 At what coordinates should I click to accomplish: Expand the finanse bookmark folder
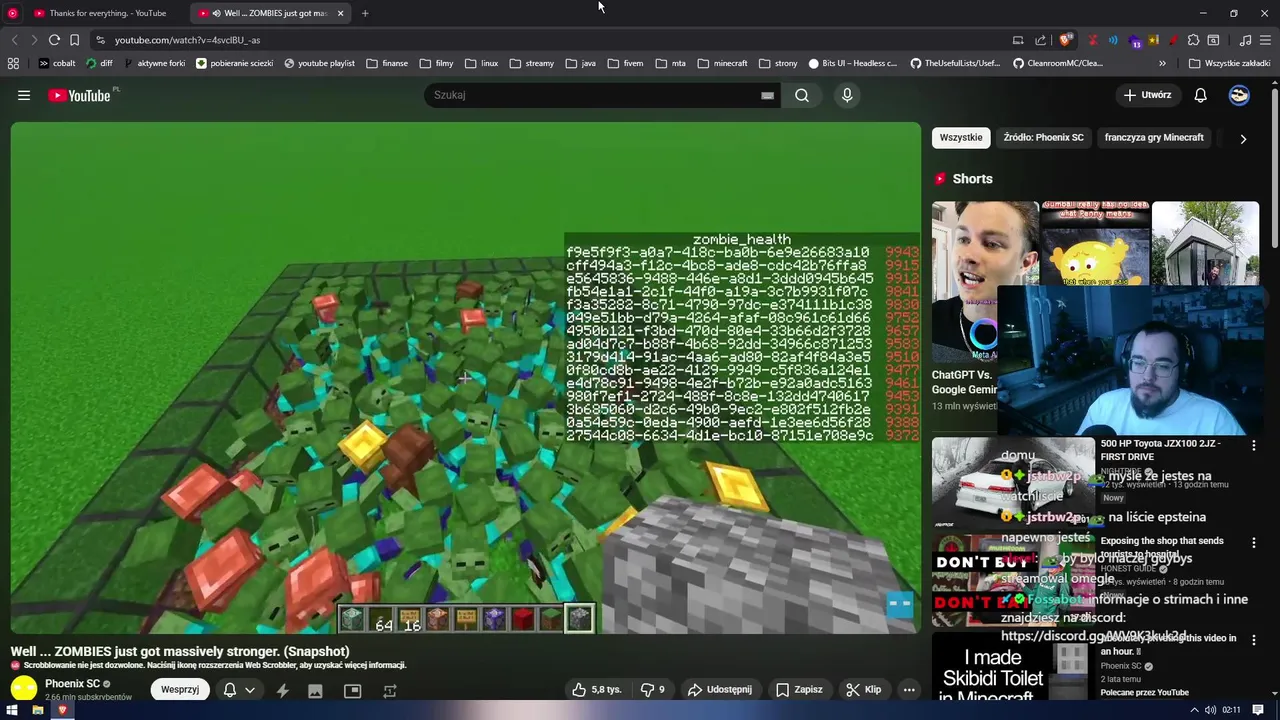pos(387,63)
